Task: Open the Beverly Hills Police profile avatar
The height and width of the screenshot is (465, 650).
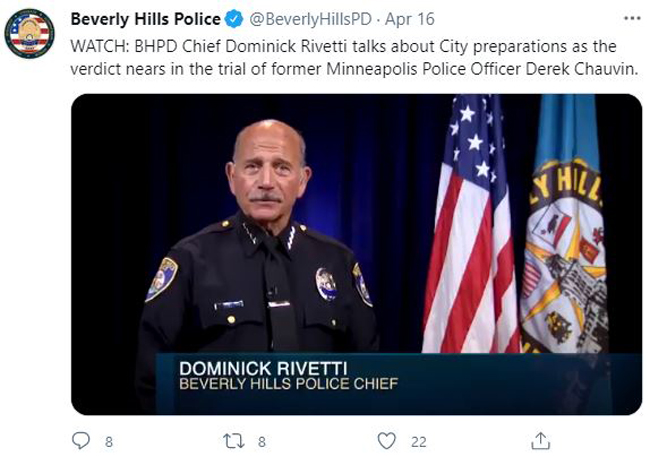Action: pyautogui.click(x=29, y=33)
